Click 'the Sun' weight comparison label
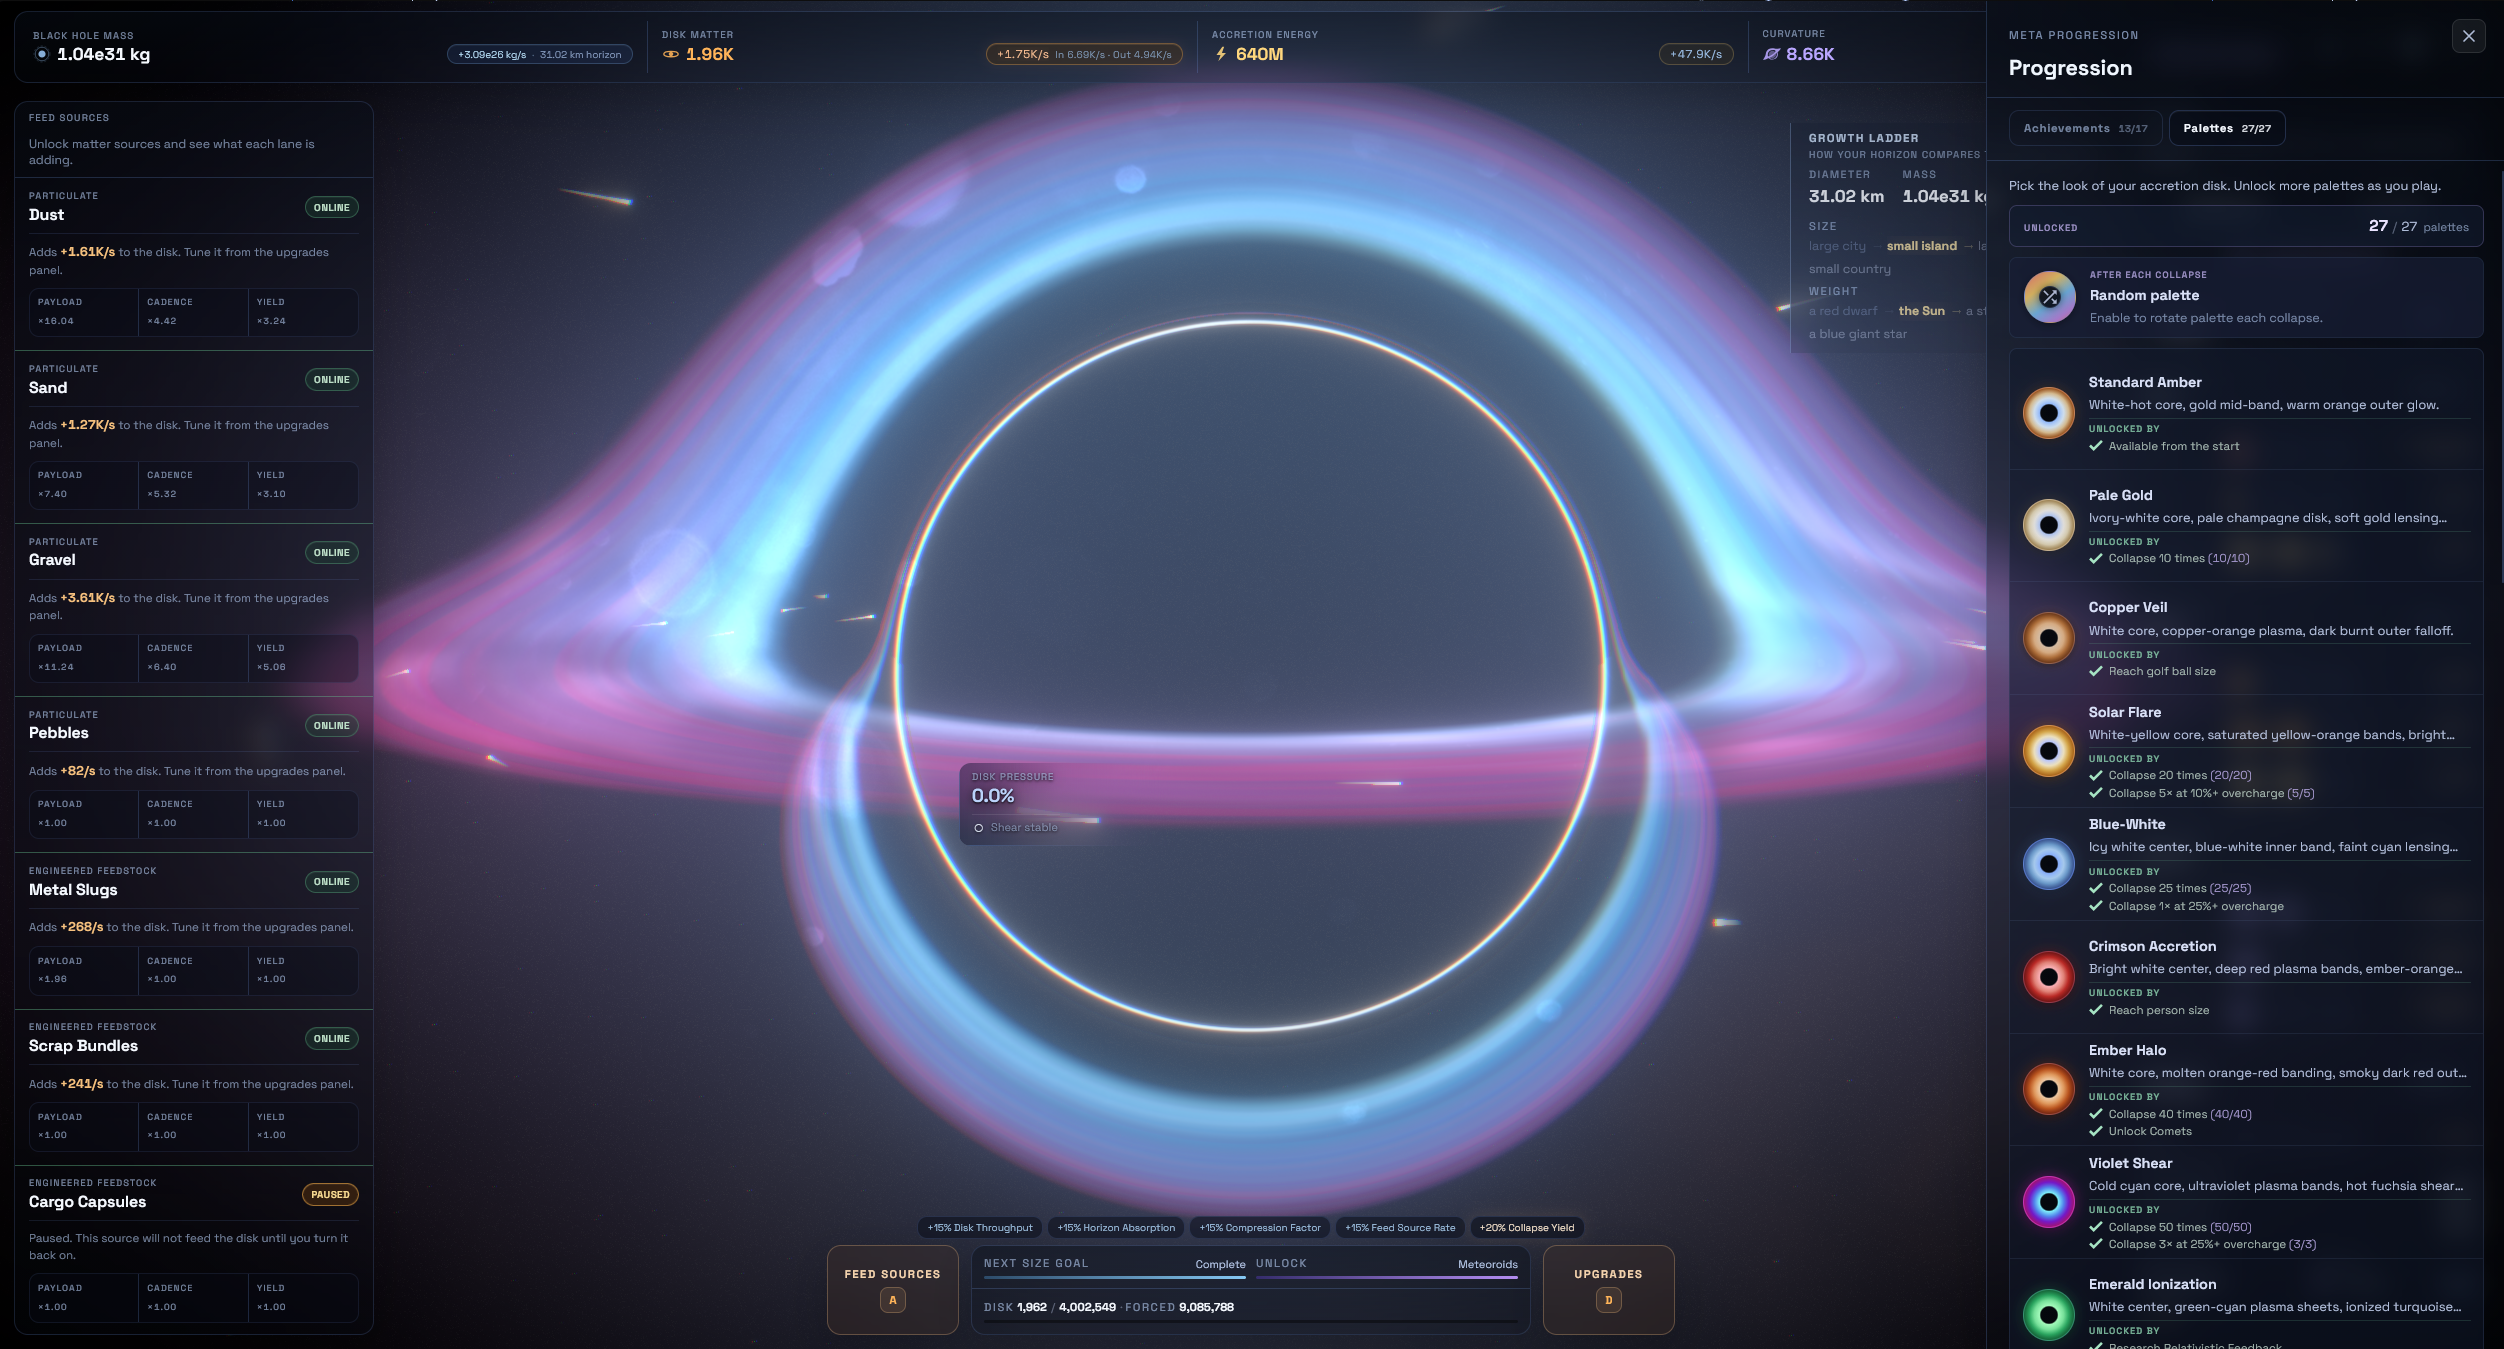 point(1921,311)
